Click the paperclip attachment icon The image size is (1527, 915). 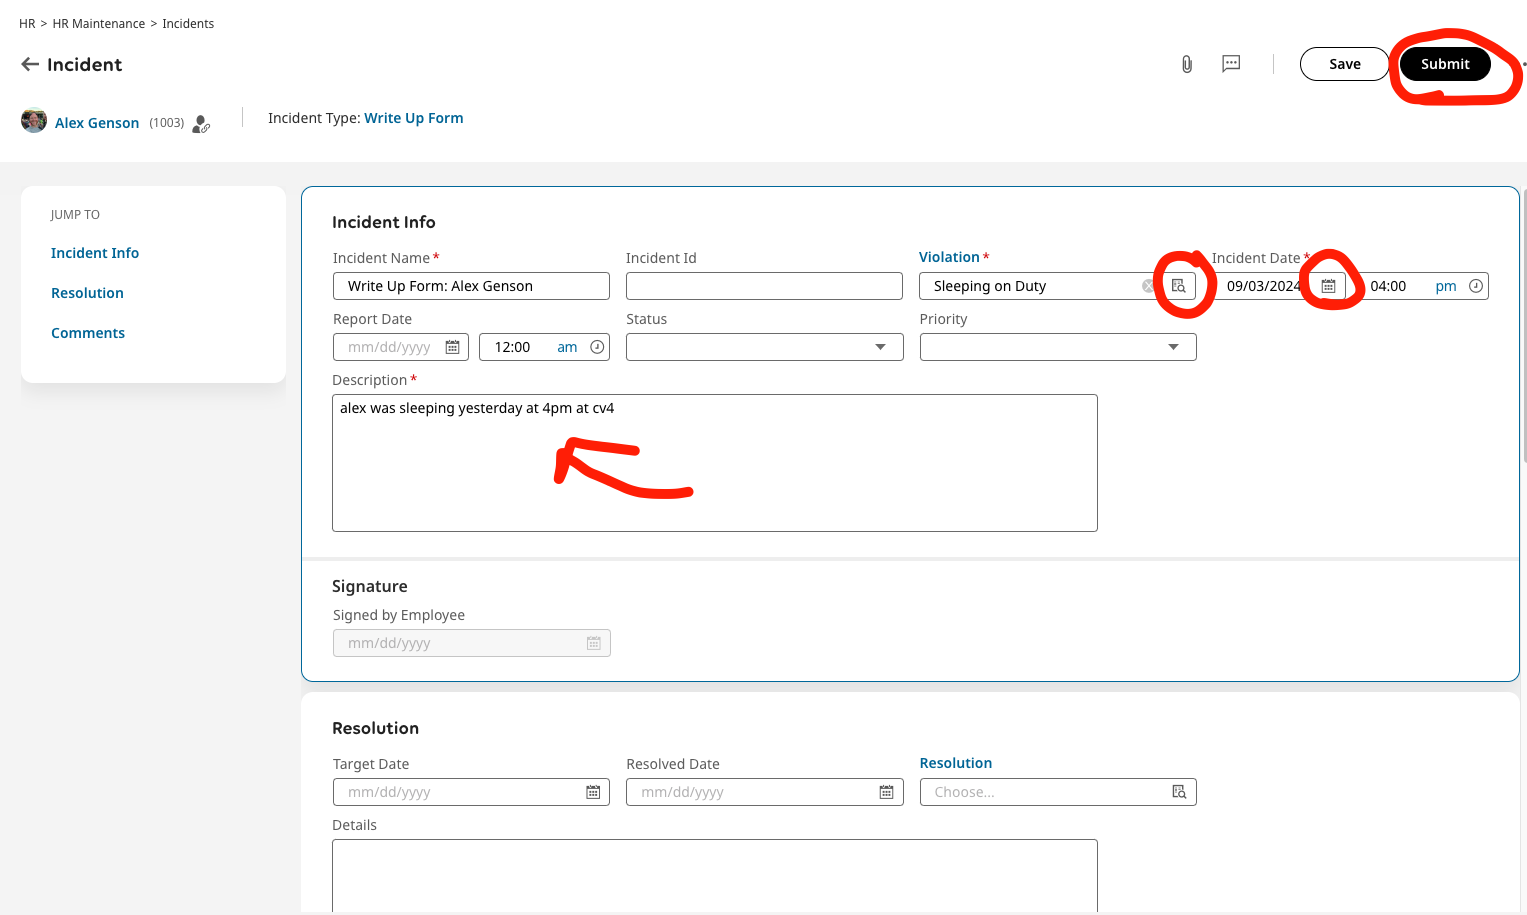[x=1186, y=64]
